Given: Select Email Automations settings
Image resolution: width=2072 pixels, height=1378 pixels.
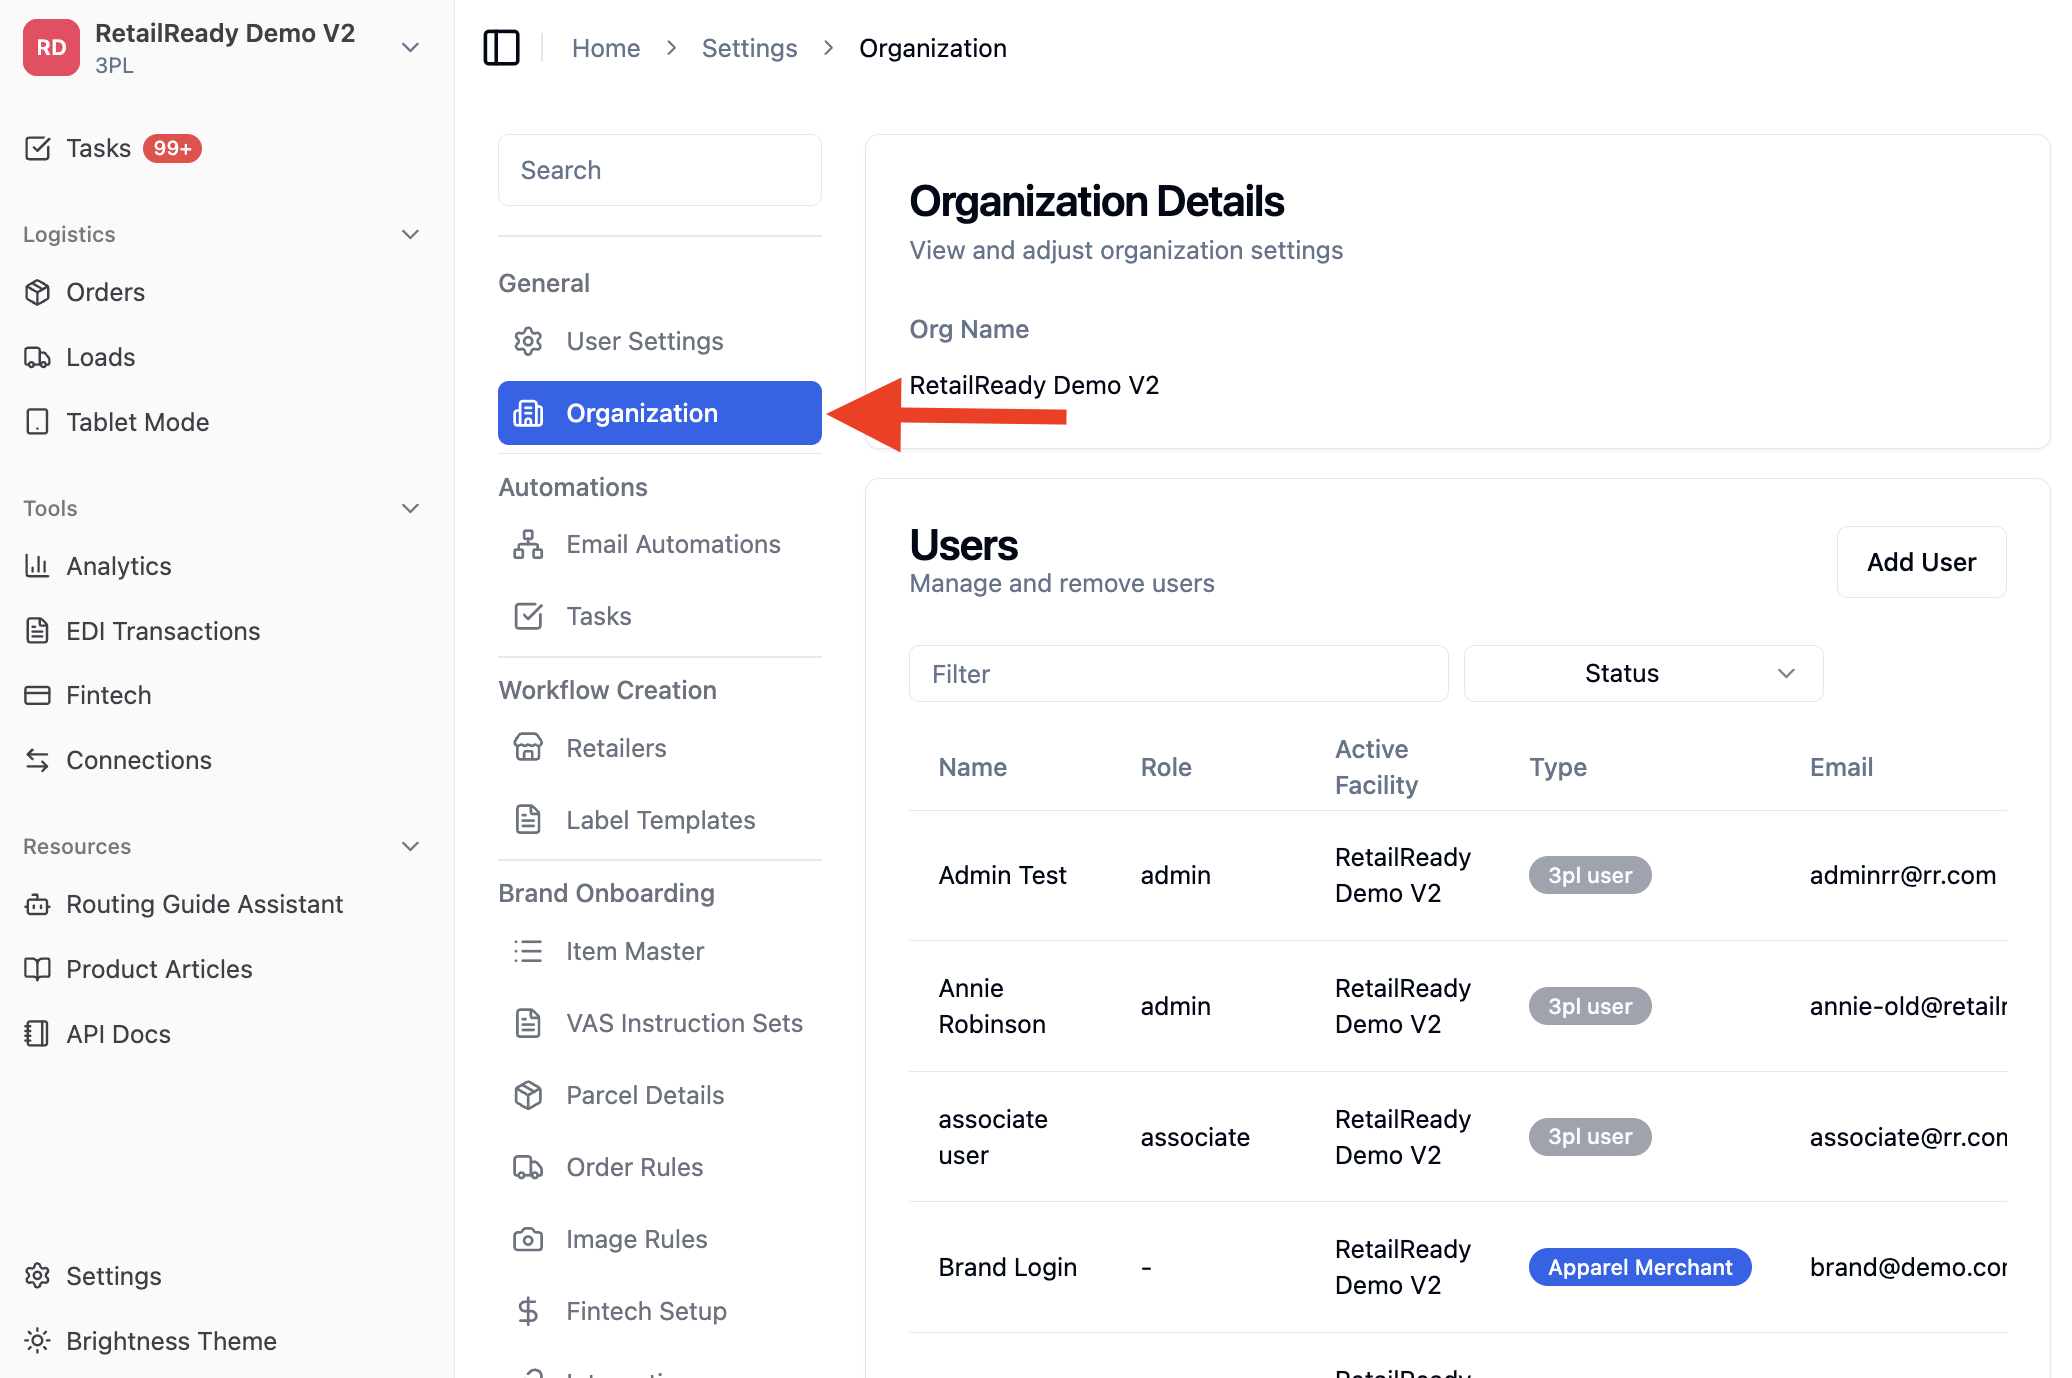Looking at the screenshot, I should pyautogui.click(x=660, y=544).
